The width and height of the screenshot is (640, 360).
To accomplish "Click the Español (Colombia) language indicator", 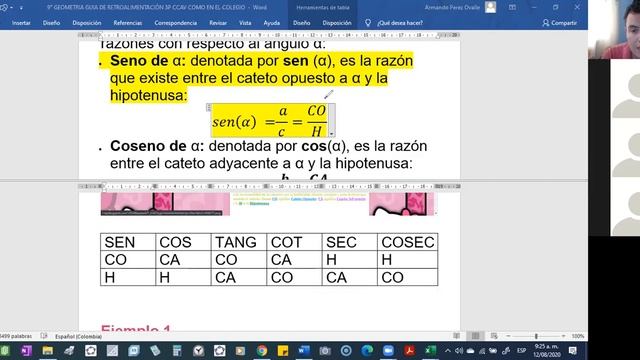I will [x=78, y=336].
